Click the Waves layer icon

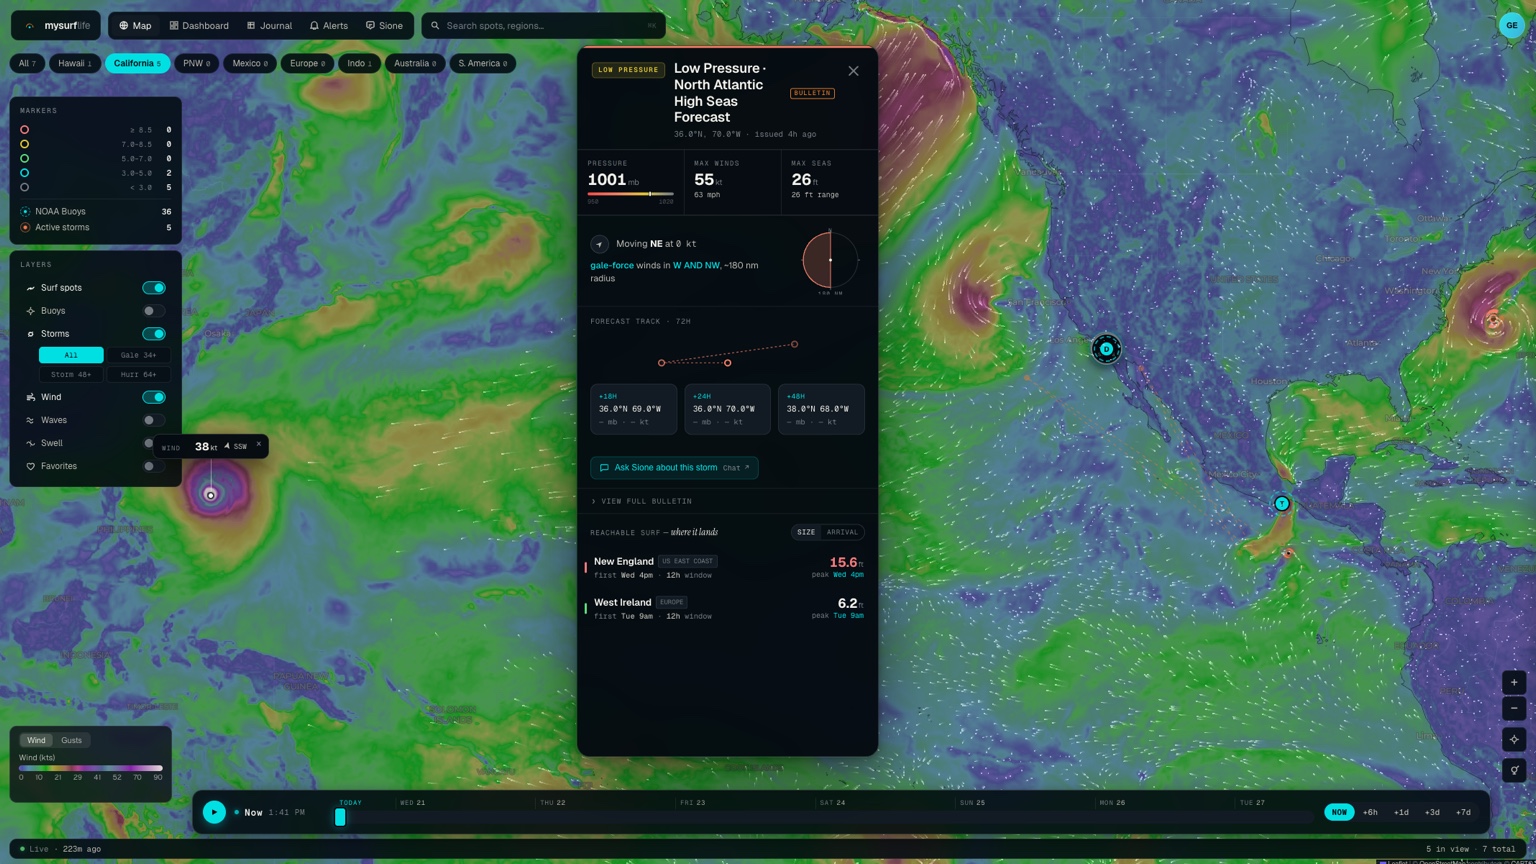30,420
